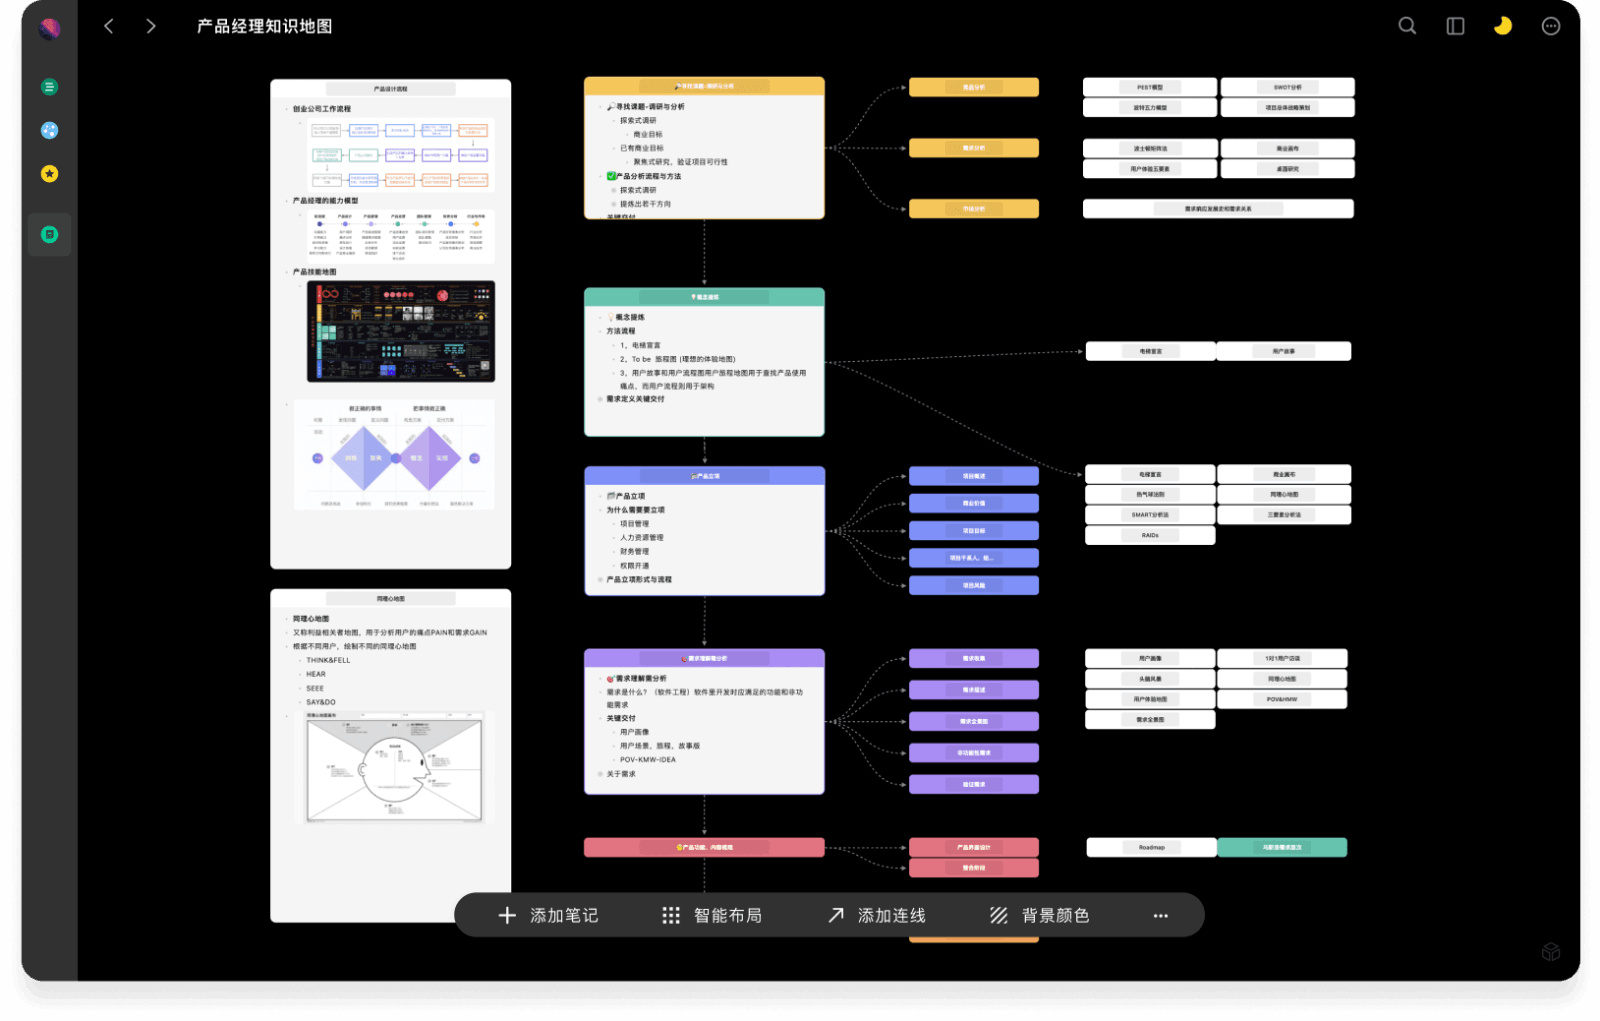Viewport: 1600px width, 1021px height.
Task: Open the user avatar in the sidebar
Action: (x=49, y=29)
